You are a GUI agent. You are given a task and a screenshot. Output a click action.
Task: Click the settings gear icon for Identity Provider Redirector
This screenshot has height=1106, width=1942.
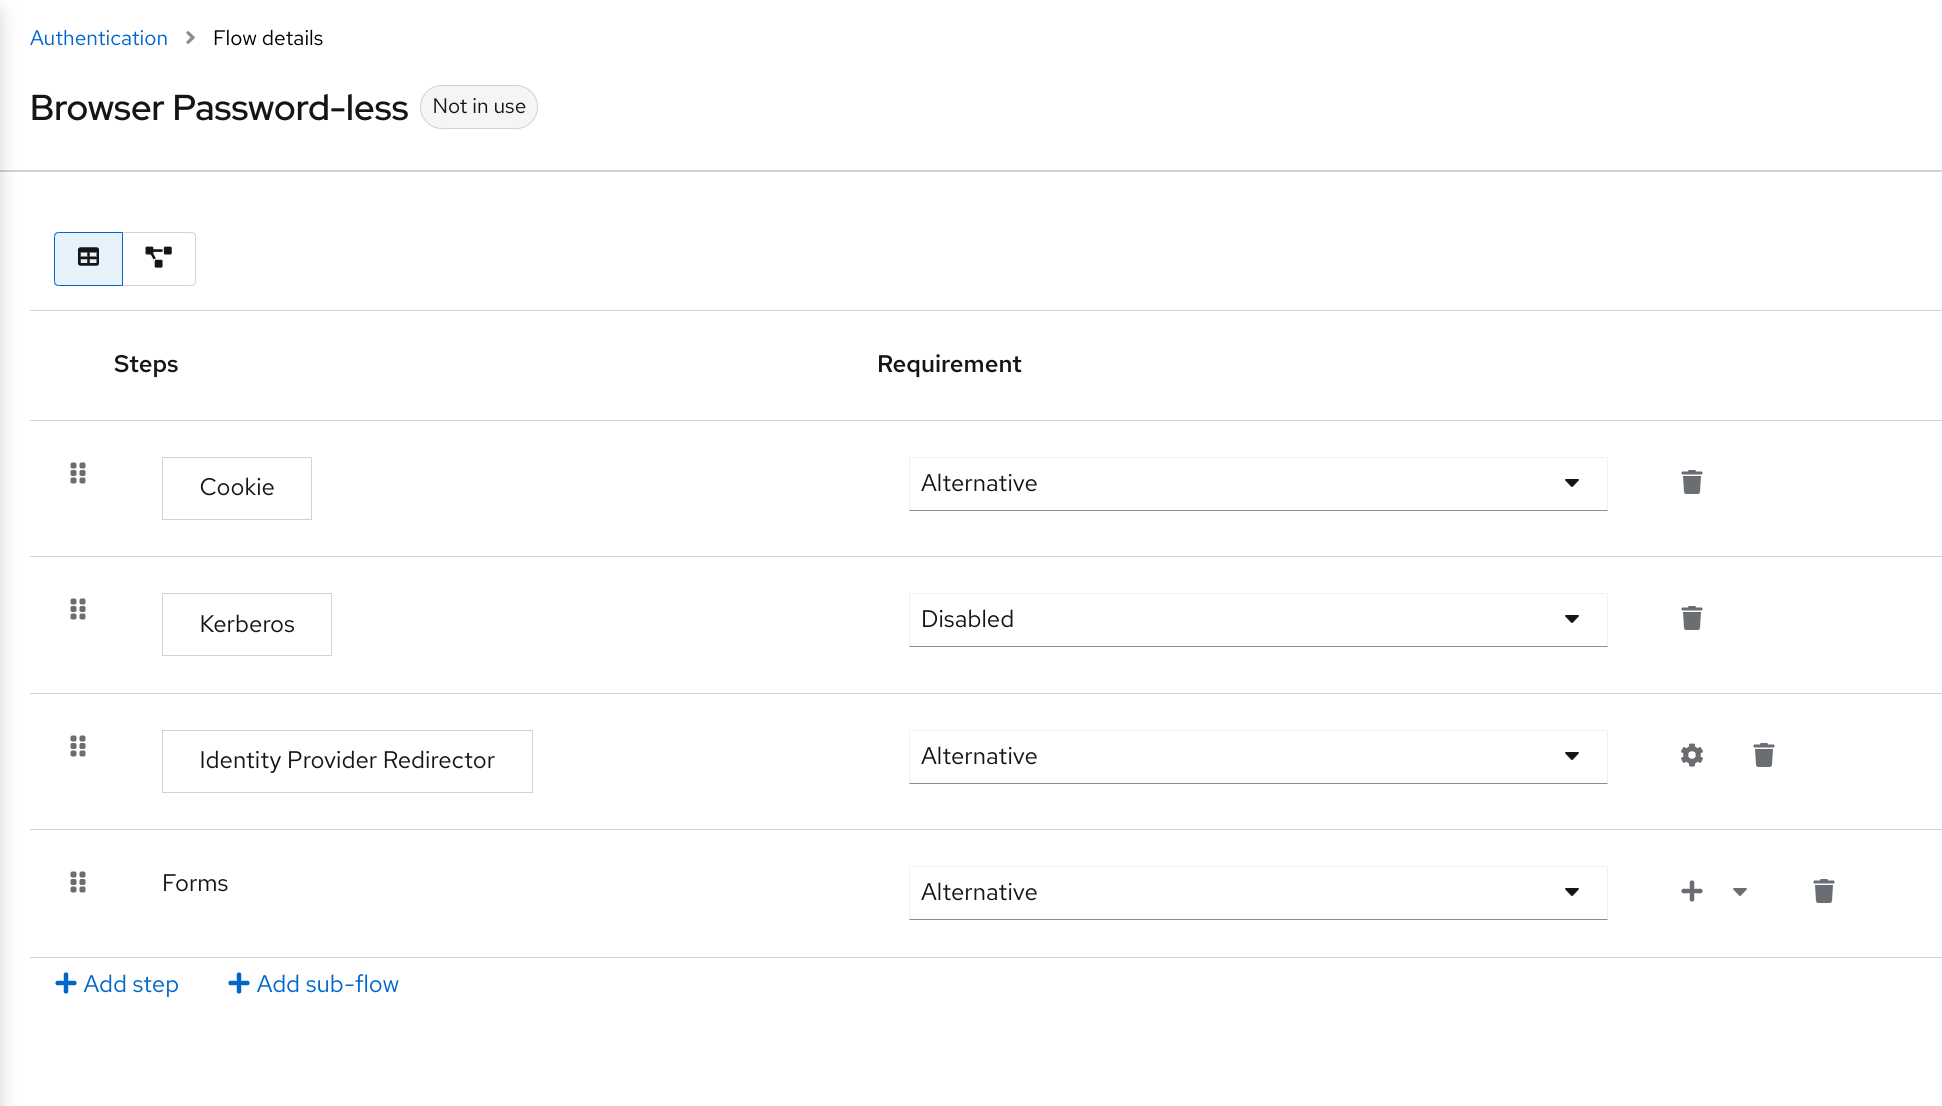tap(1693, 756)
